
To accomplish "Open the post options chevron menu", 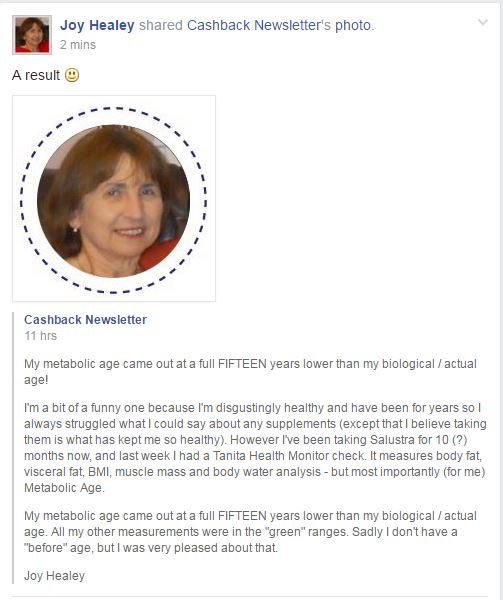I will tap(483, 22).
